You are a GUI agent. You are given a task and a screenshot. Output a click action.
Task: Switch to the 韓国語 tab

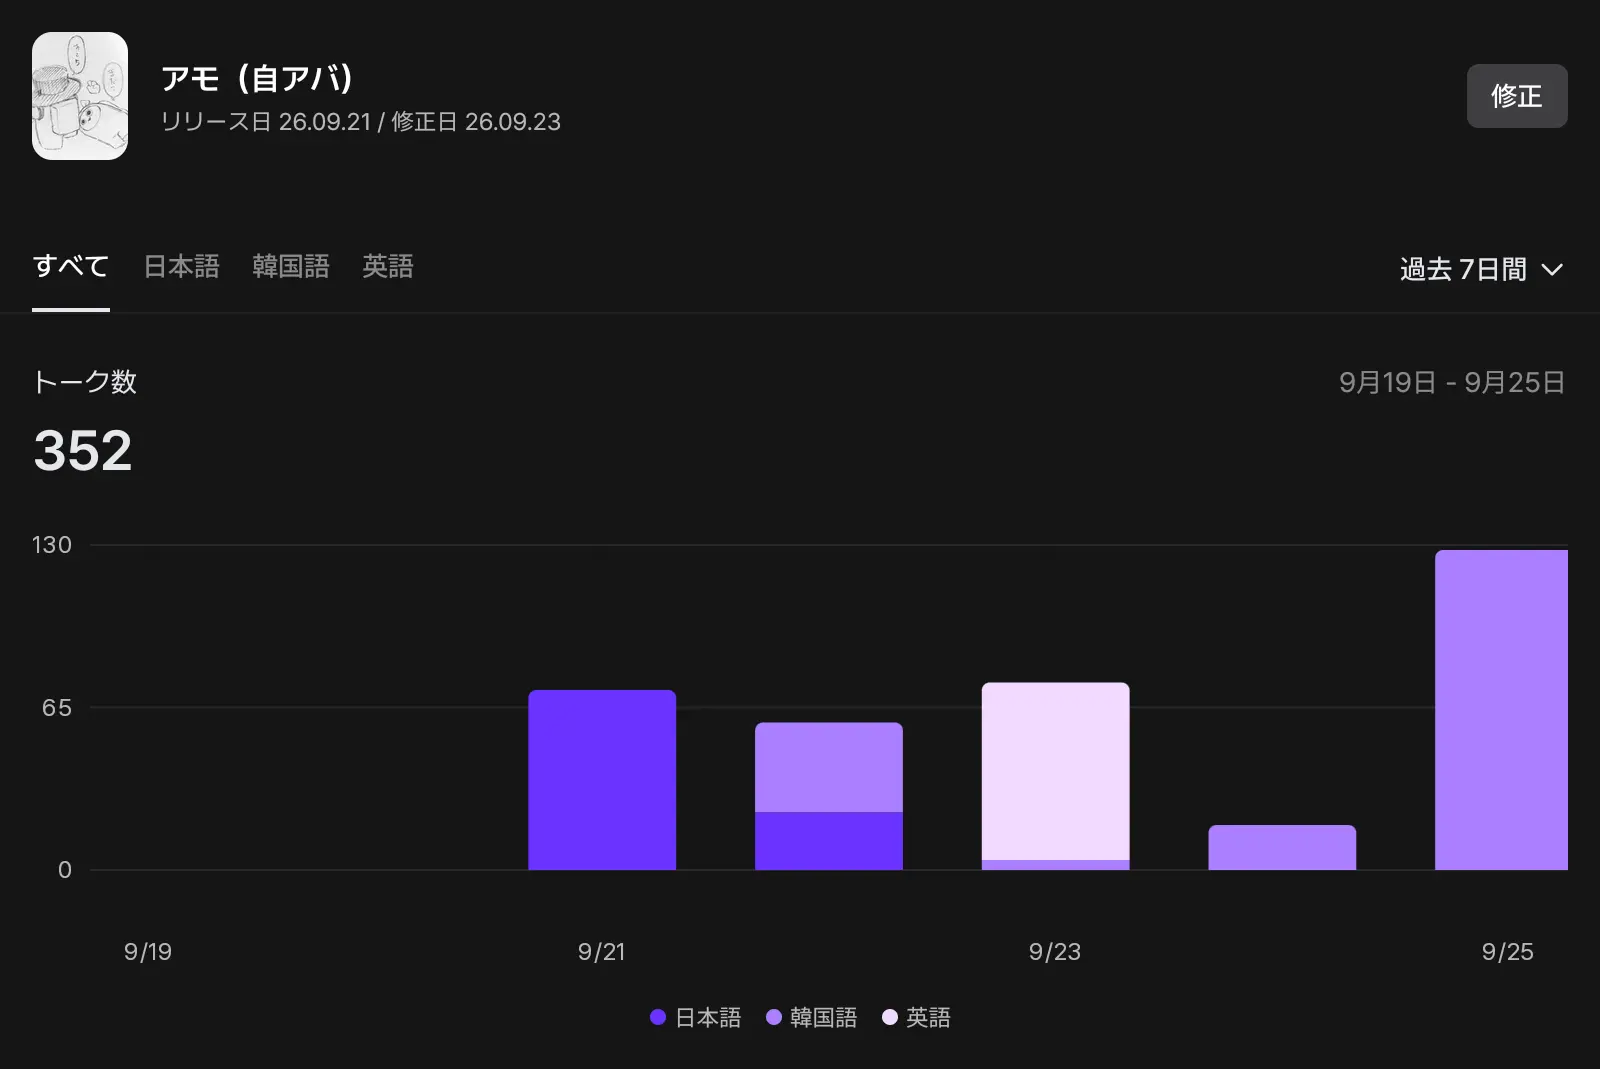291,266
